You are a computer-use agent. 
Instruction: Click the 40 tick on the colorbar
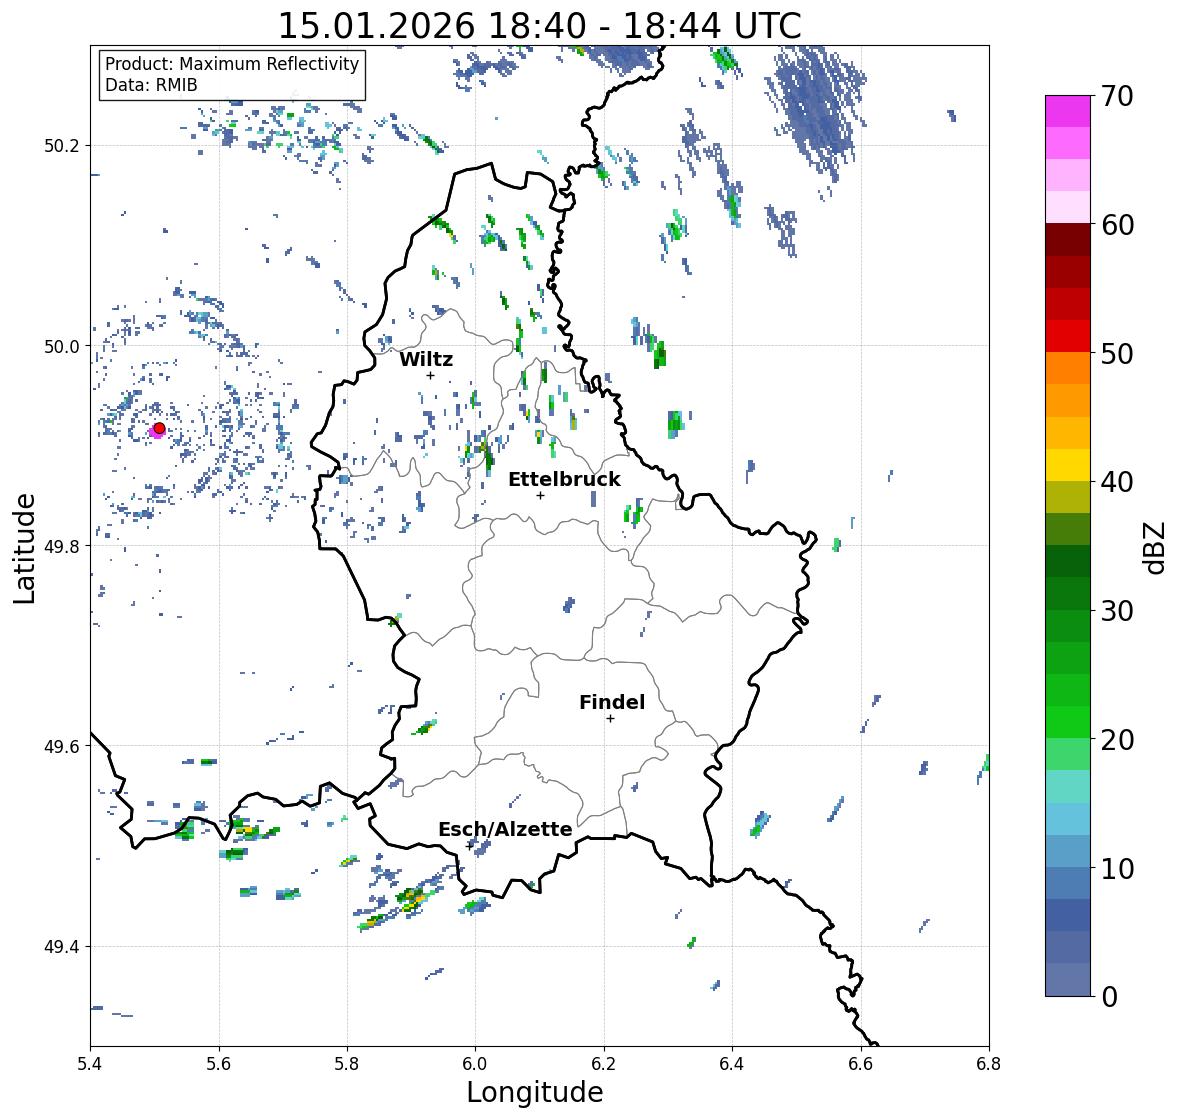1117,482
